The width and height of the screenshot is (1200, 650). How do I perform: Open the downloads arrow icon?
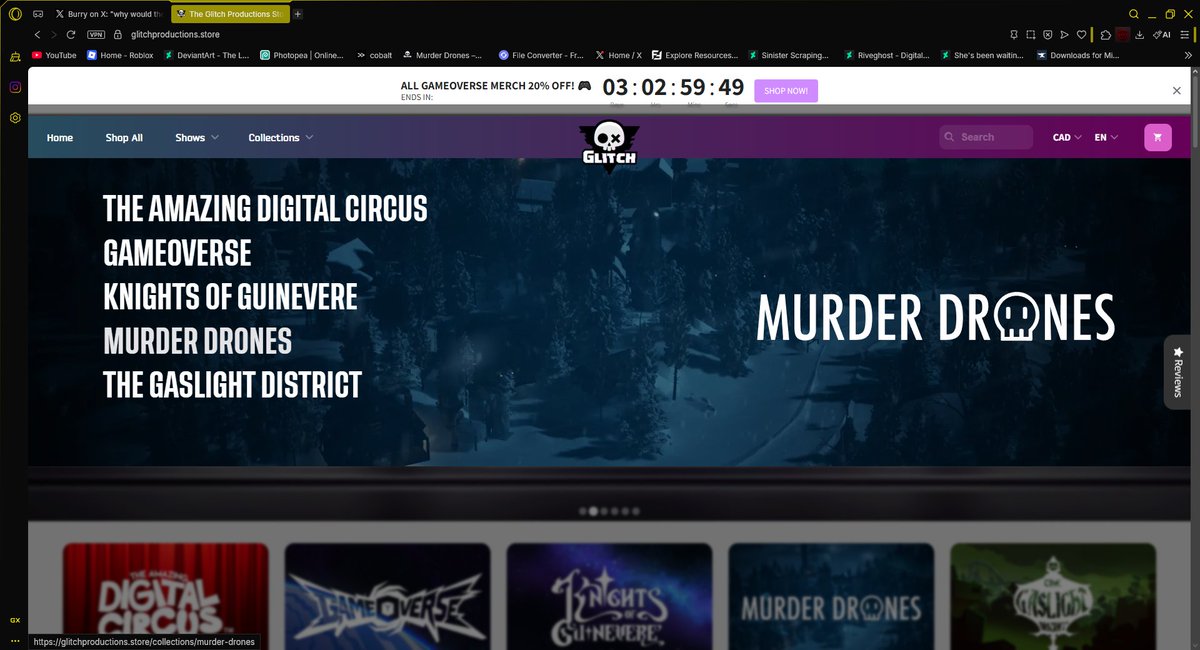pyautogui.click(x=1142, y=34)
